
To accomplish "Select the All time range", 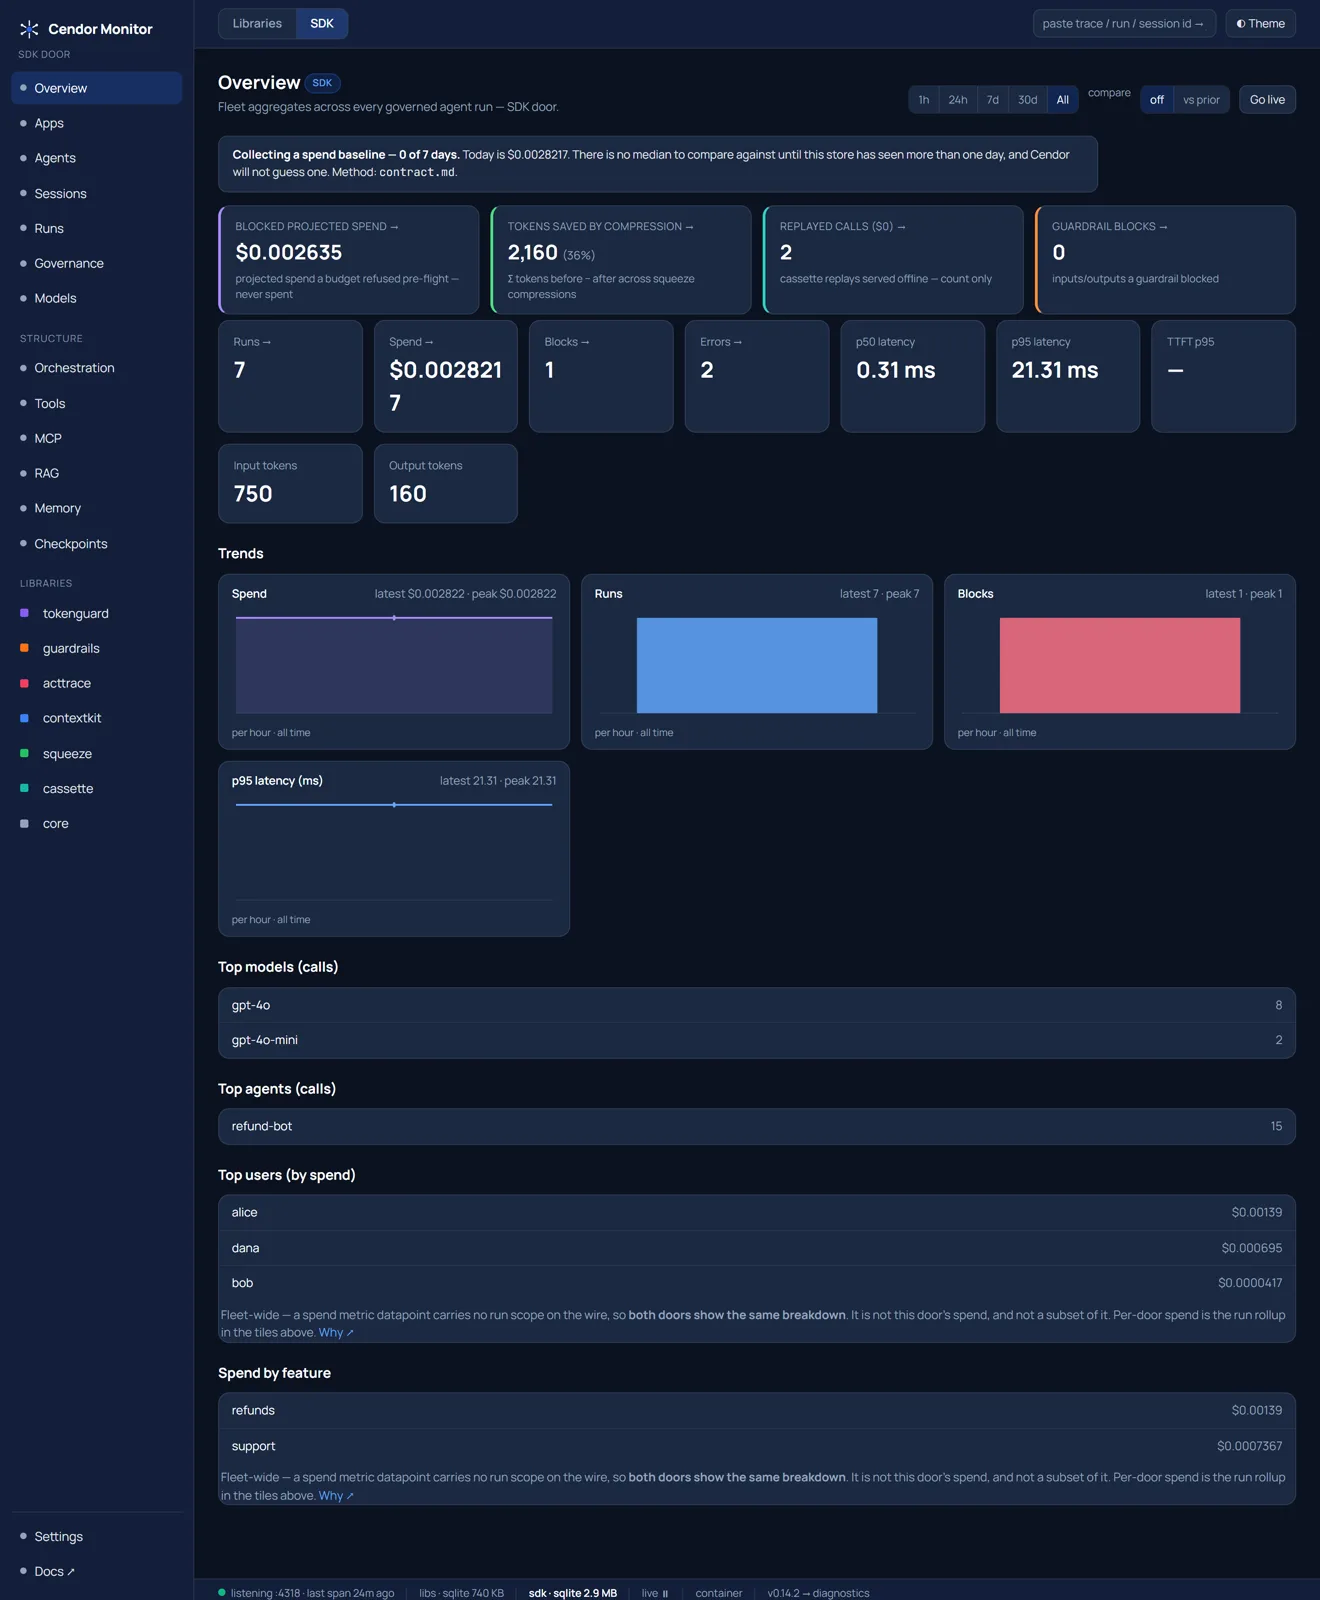I will 1063,100.
